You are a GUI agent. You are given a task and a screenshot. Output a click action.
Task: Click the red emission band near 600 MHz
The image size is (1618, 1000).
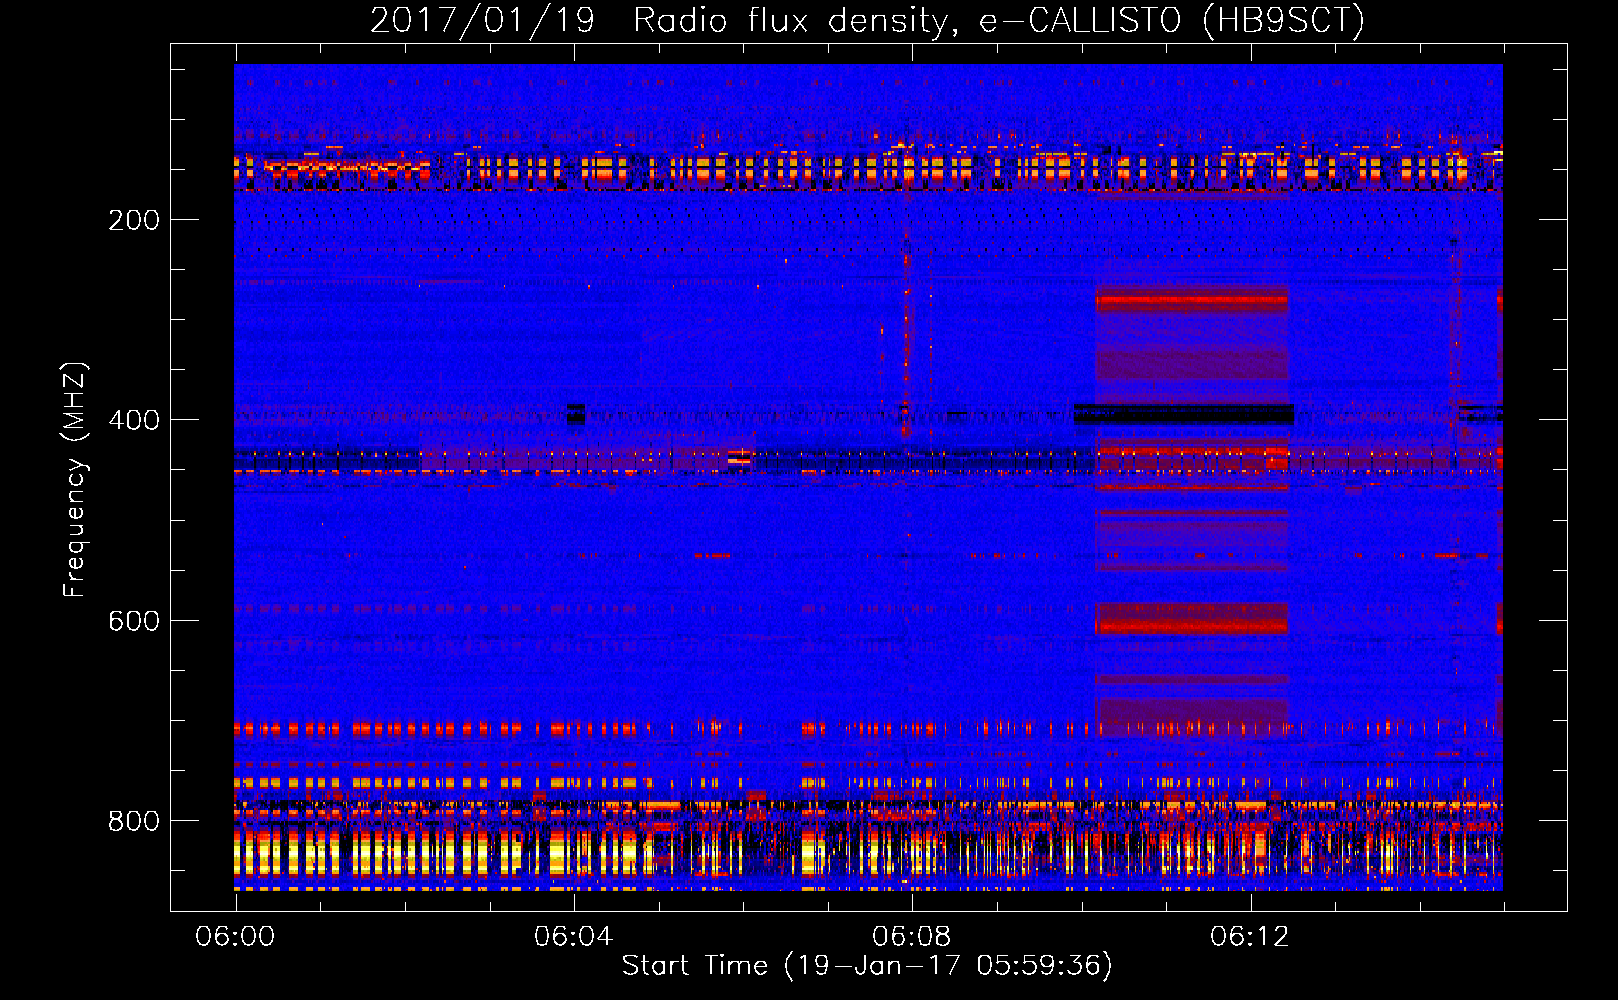click(1191, 618)
